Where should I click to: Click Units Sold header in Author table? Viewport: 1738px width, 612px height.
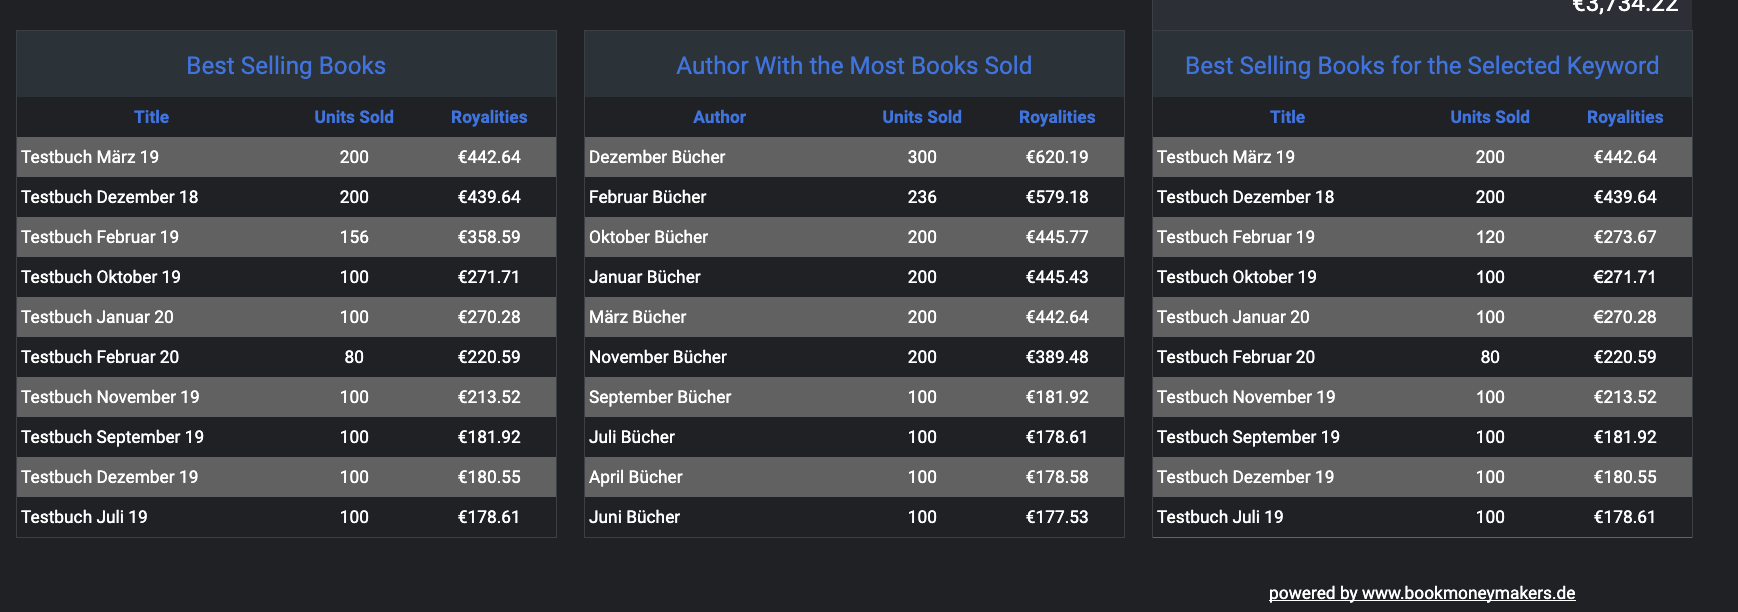(x=922, y=117)
